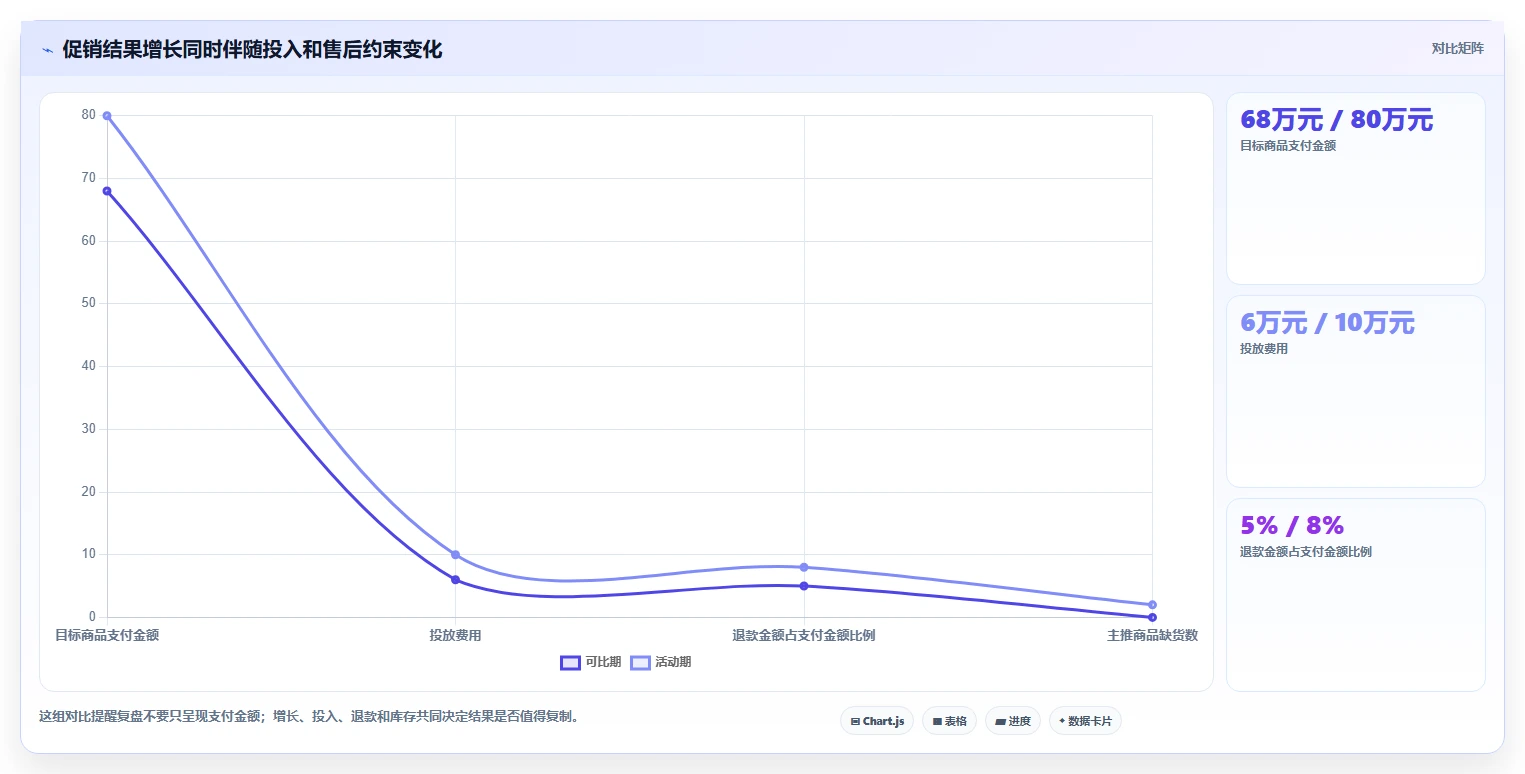Click the chart title 促销结果增长同时伴随投入和售后约束变化
1525x774 pixels.
point(252,50)
